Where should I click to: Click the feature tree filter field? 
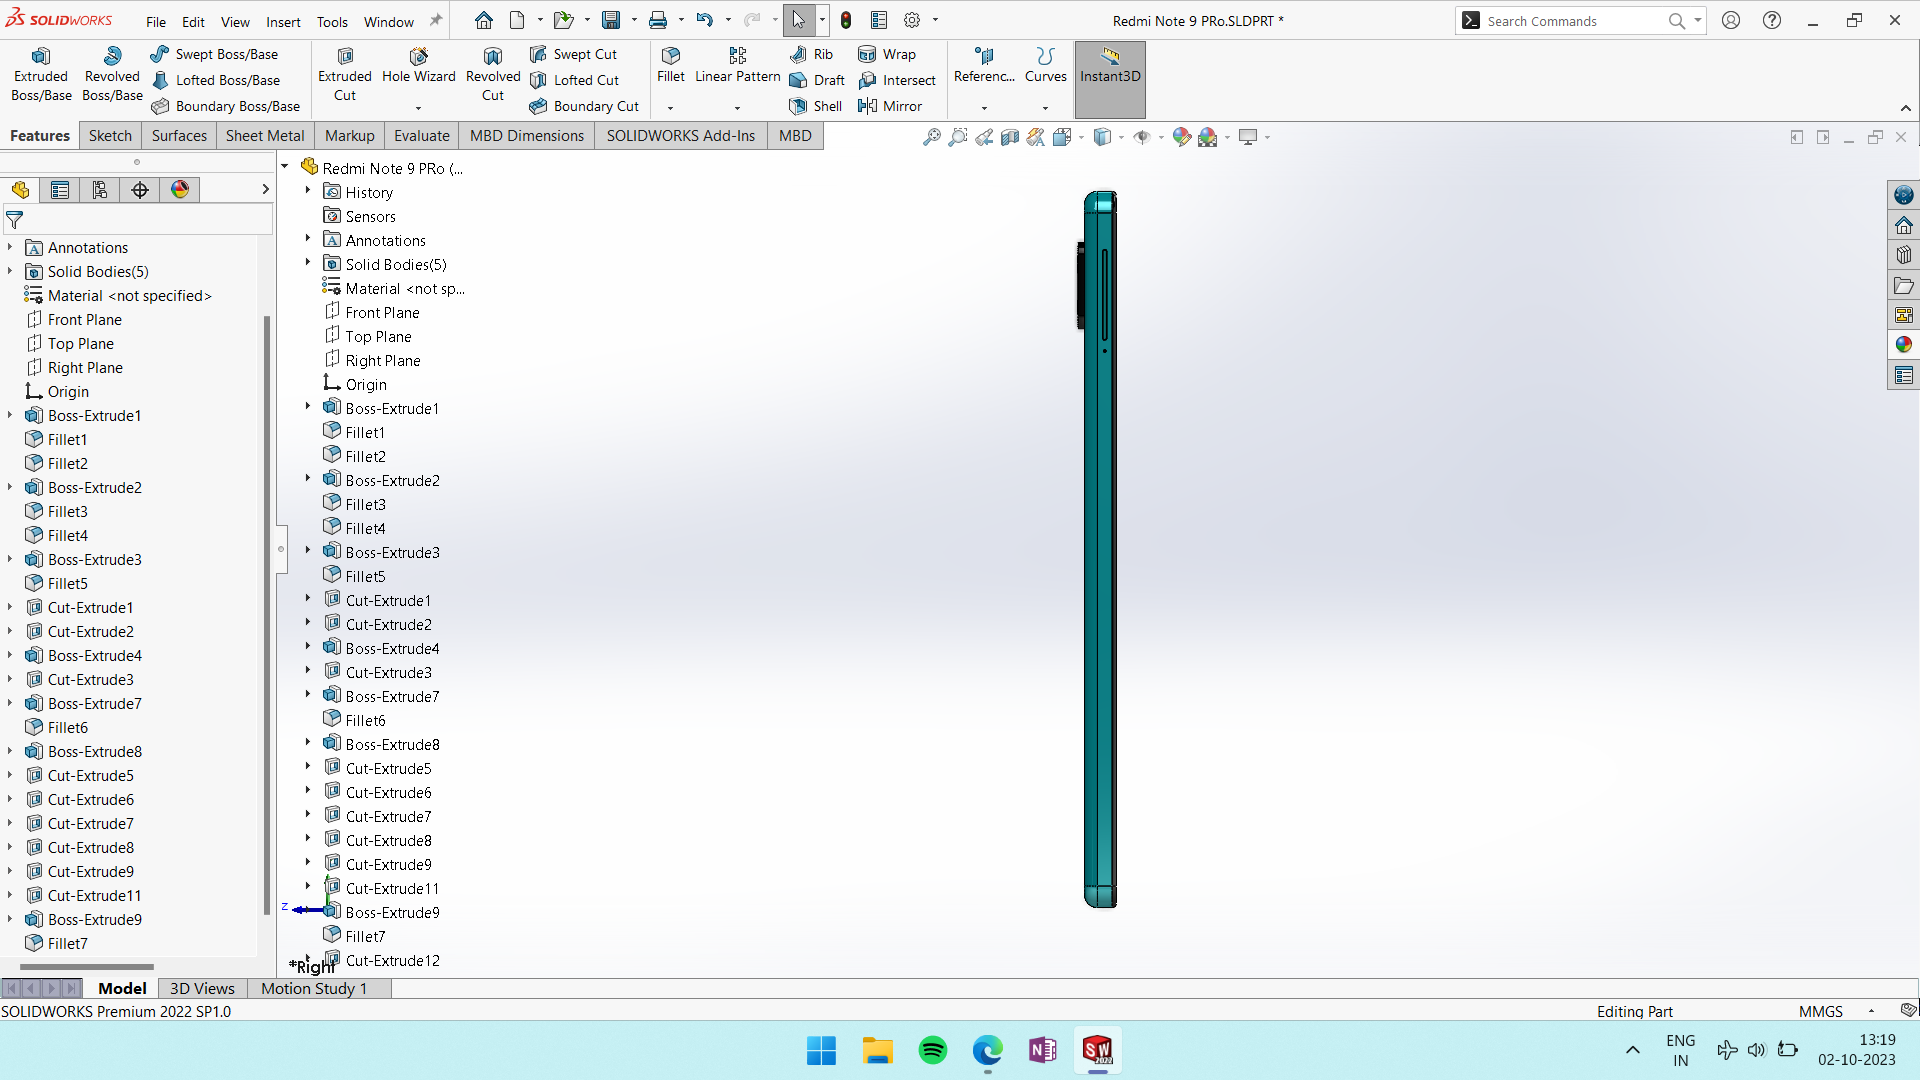pos(138,220)
